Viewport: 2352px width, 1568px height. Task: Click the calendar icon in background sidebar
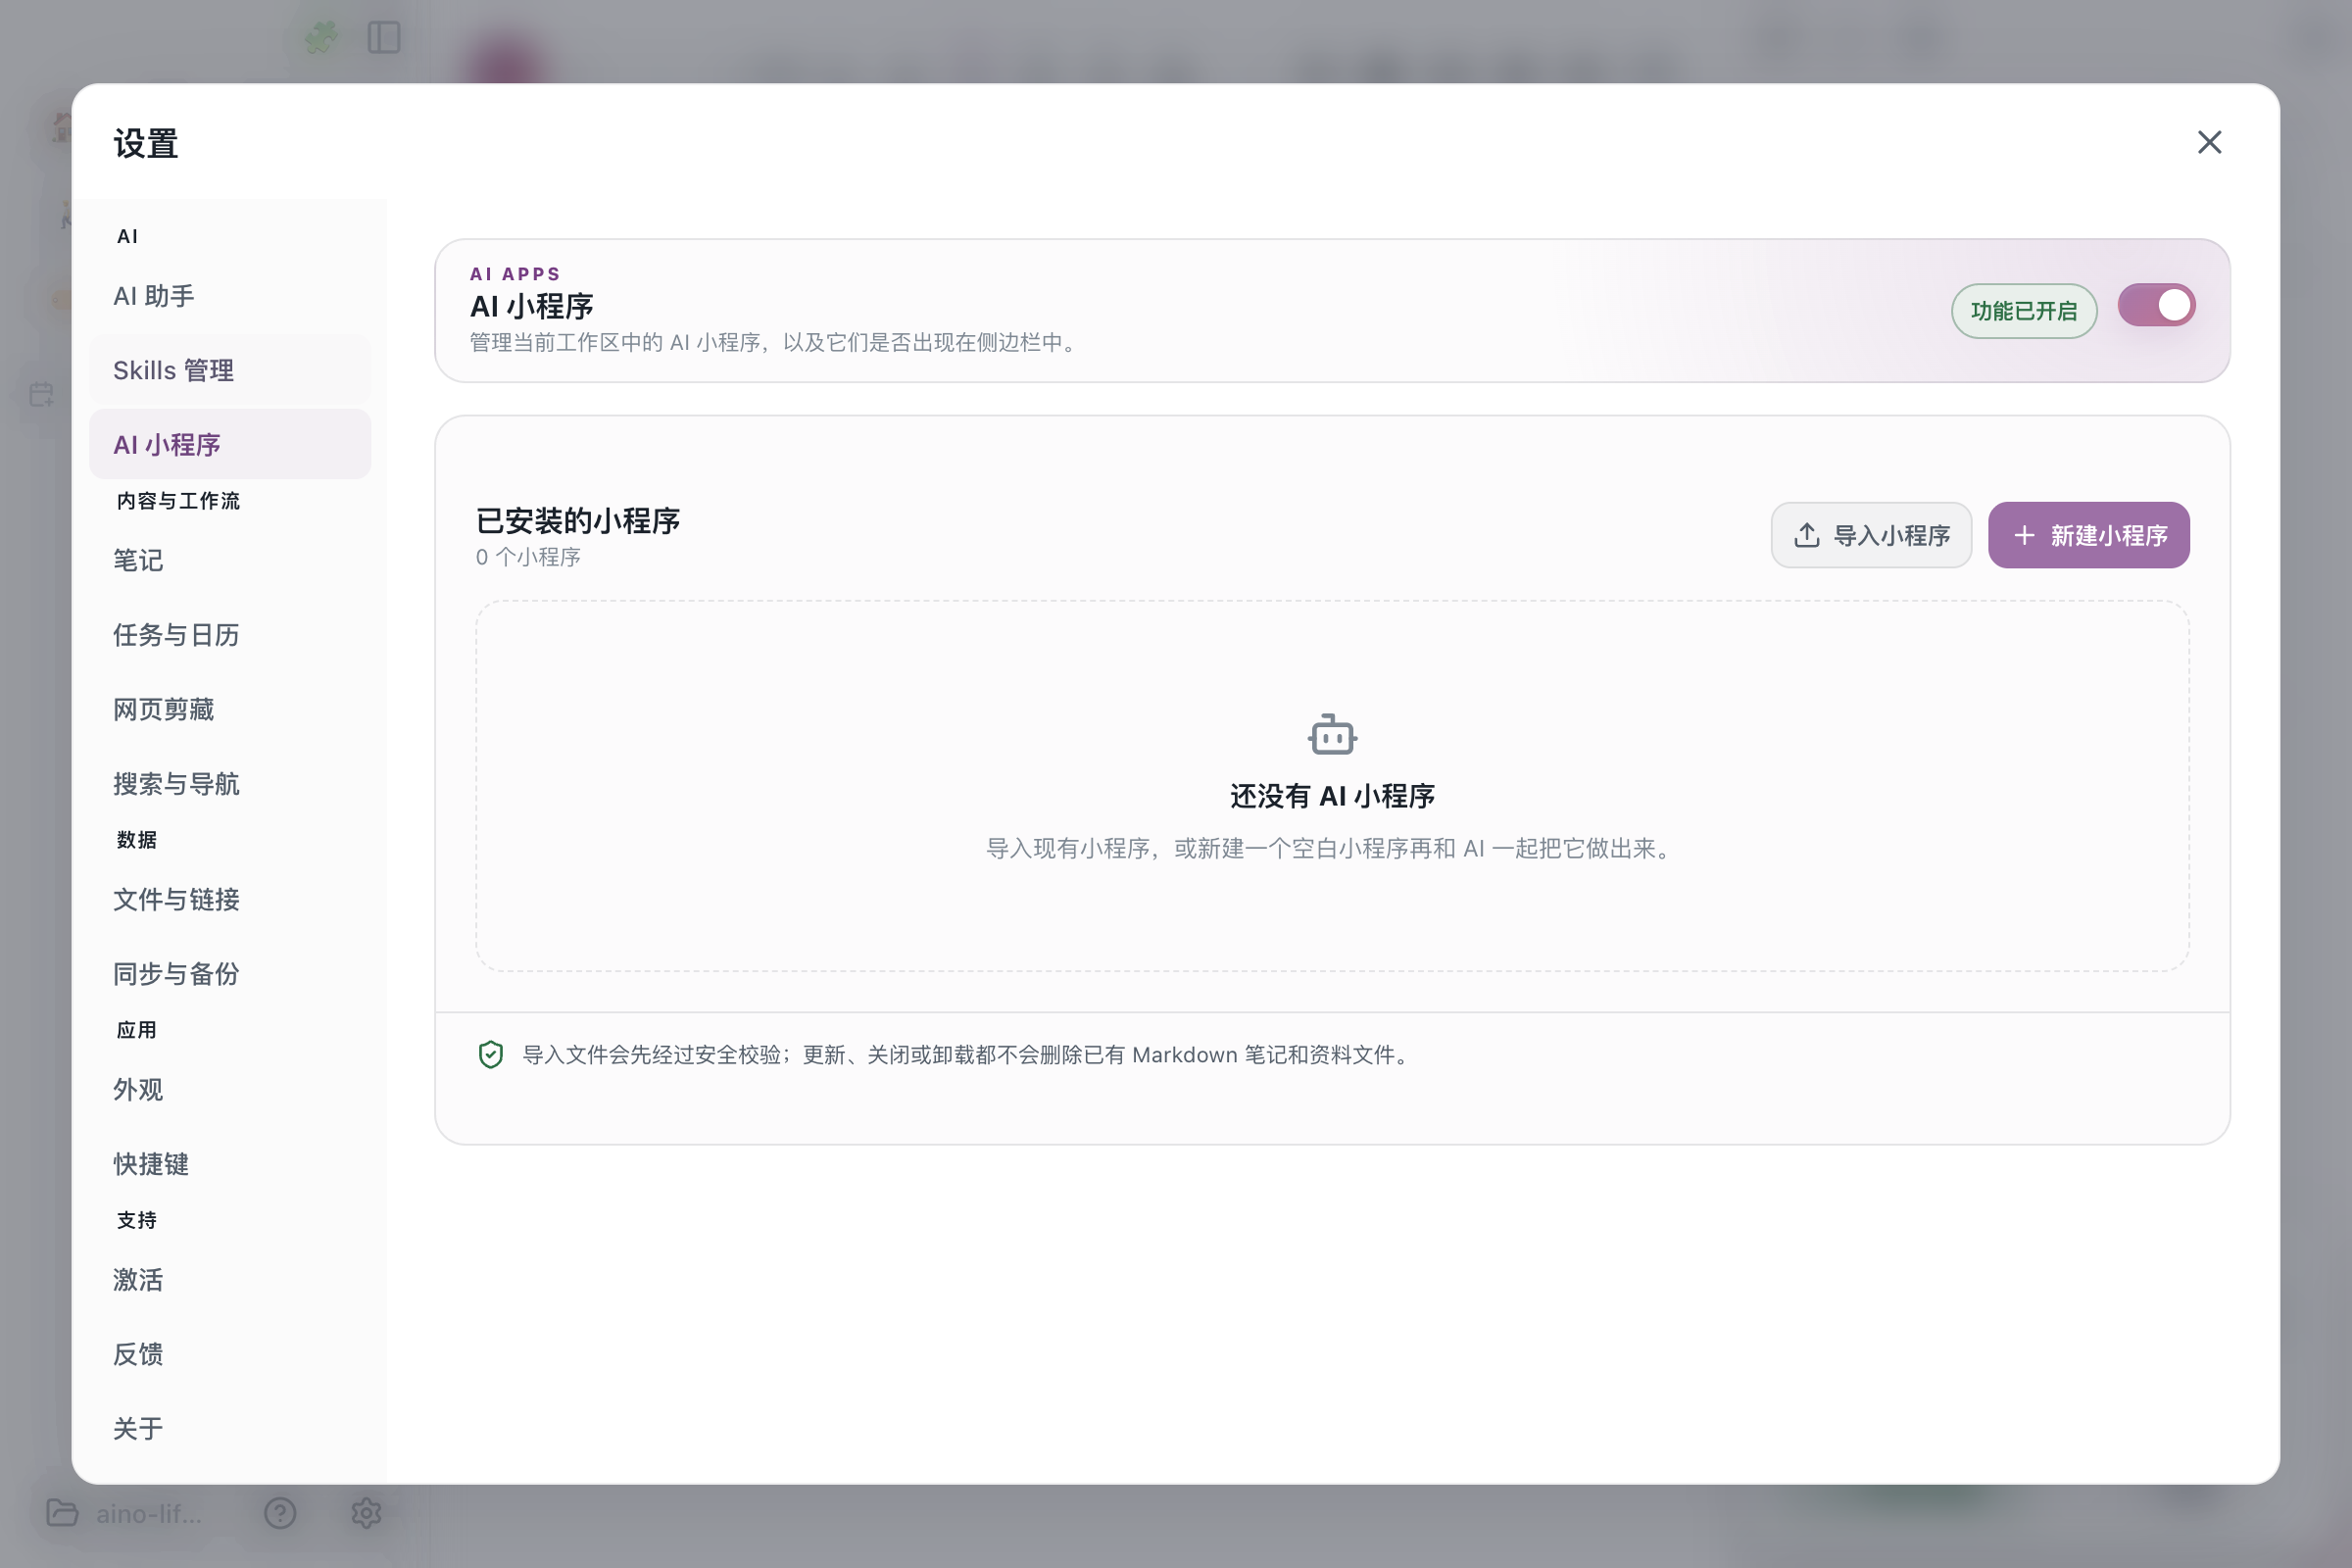[42, 394]
